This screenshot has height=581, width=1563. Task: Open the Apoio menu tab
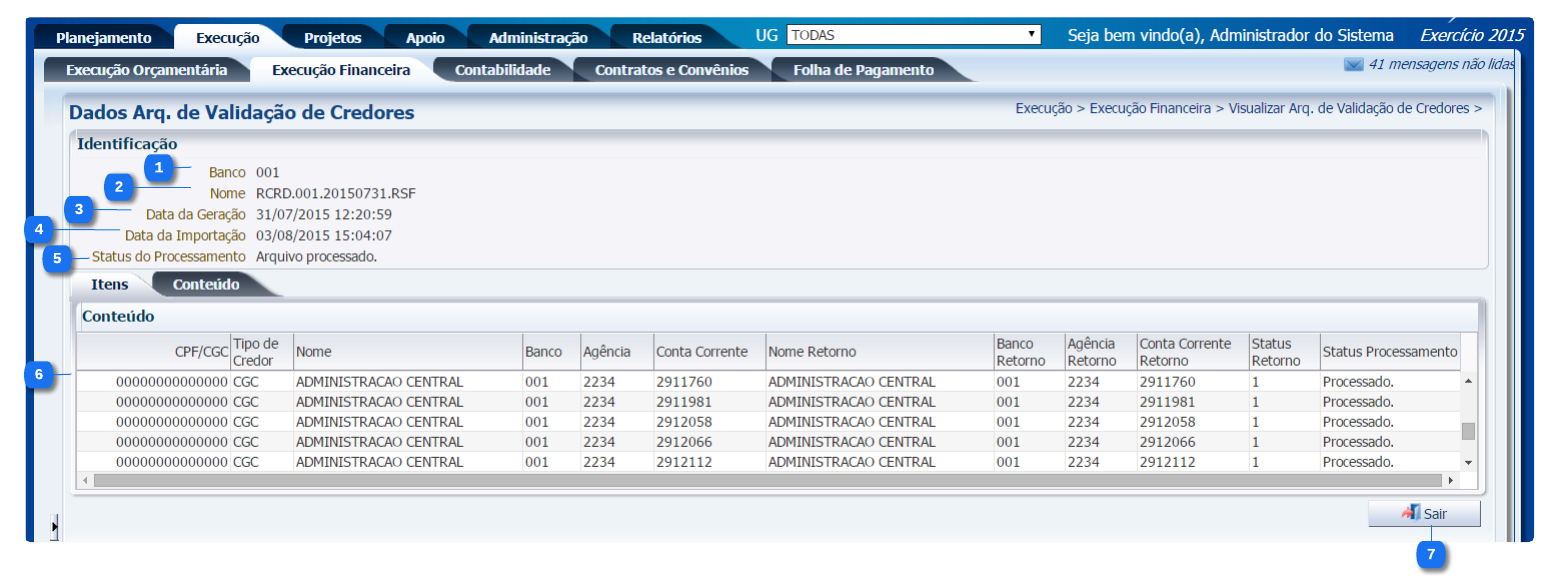pyautogui.click(x=425, y=38)
